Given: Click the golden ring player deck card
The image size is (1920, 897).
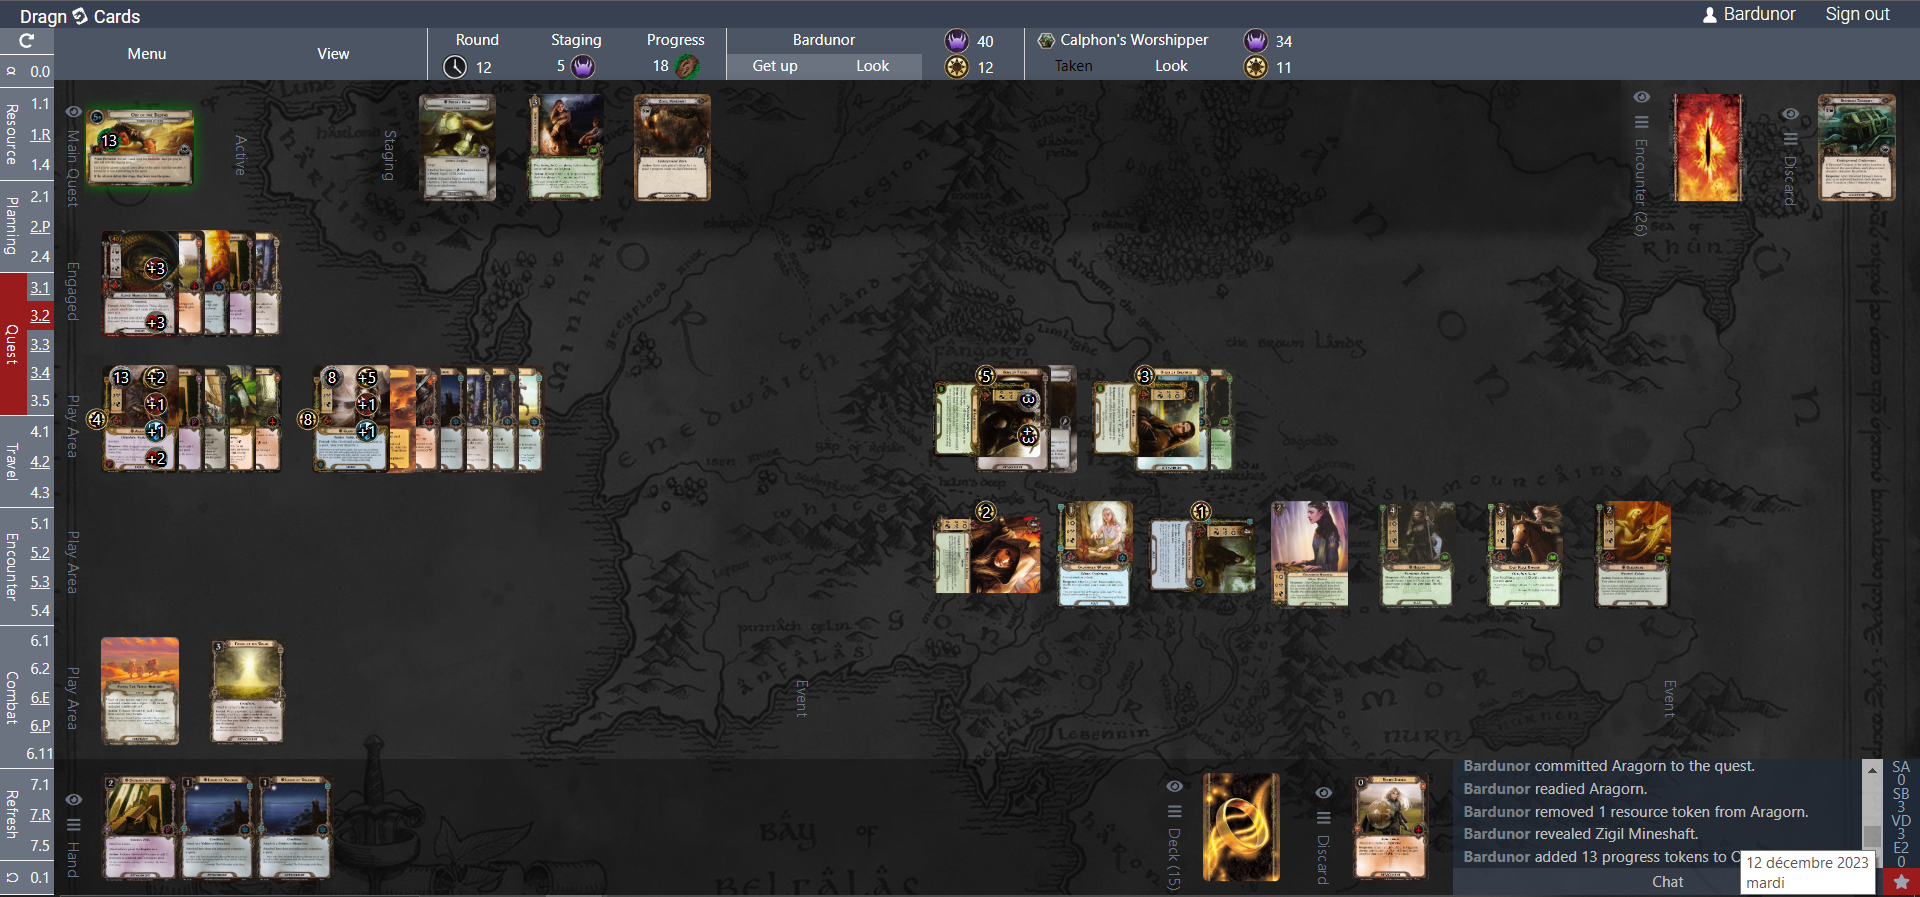Looking at the screenshot, I should pyautogui.click(x=1241, y=827).
